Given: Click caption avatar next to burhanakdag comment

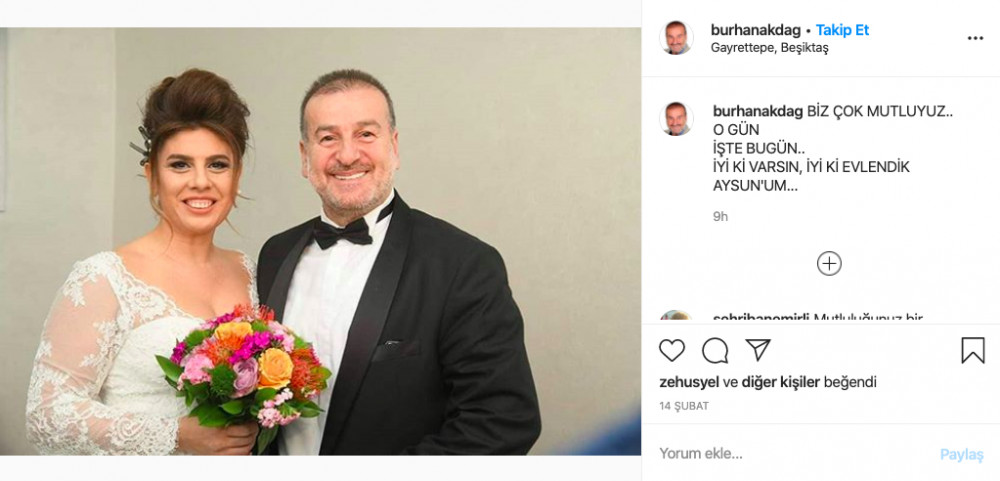Looking at the screenshot, I should click(x=676, y=119).
